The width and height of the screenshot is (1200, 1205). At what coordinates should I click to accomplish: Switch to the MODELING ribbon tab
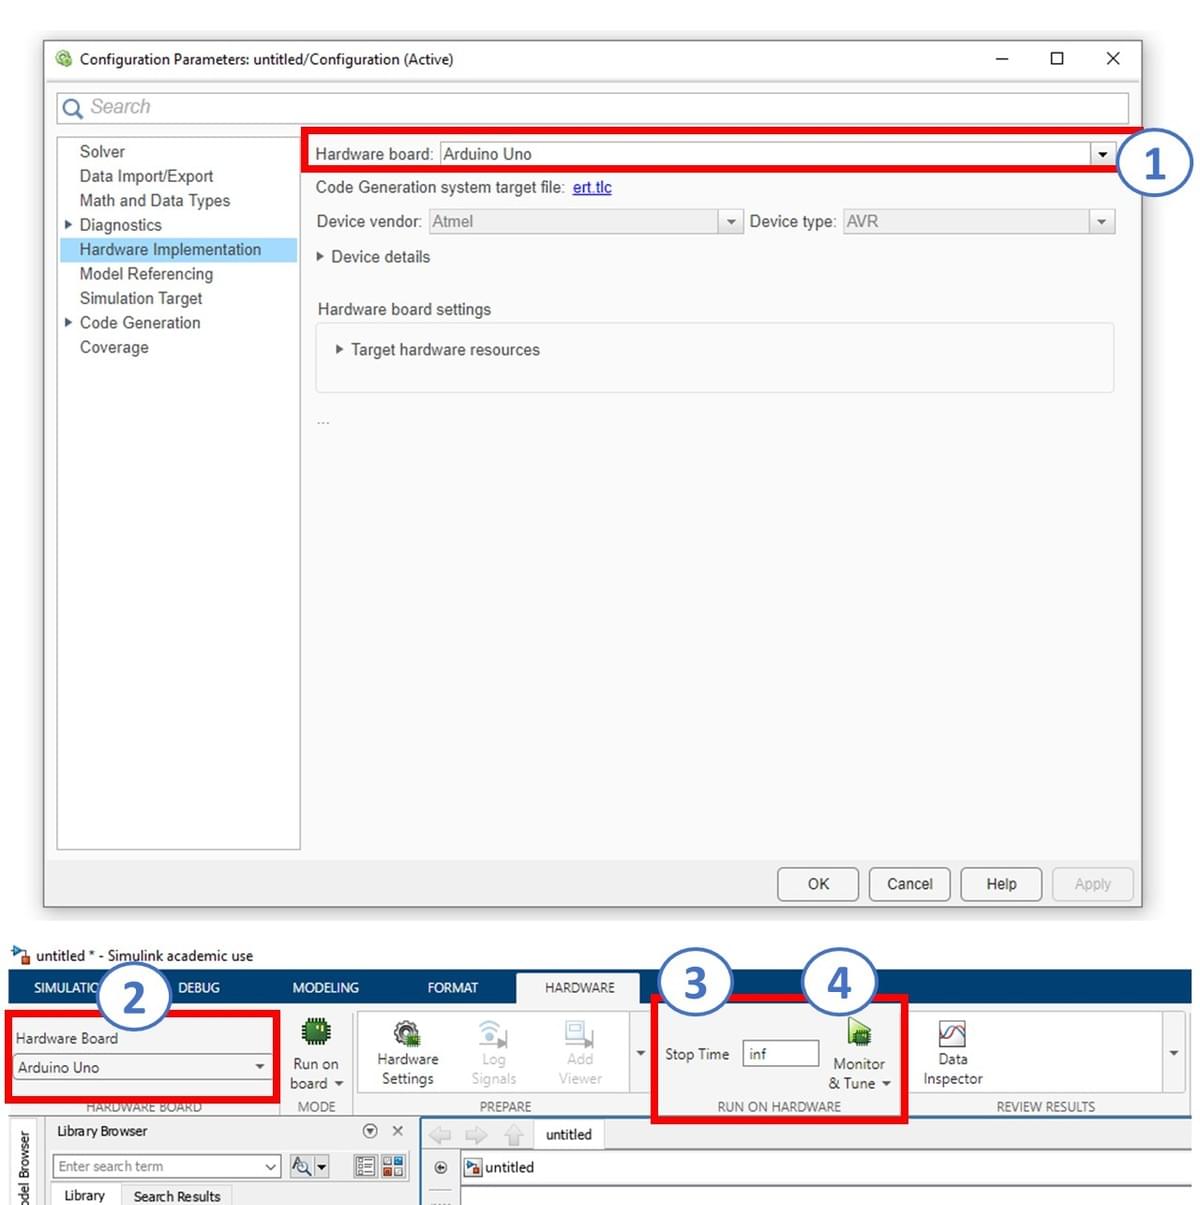(325, 987)
